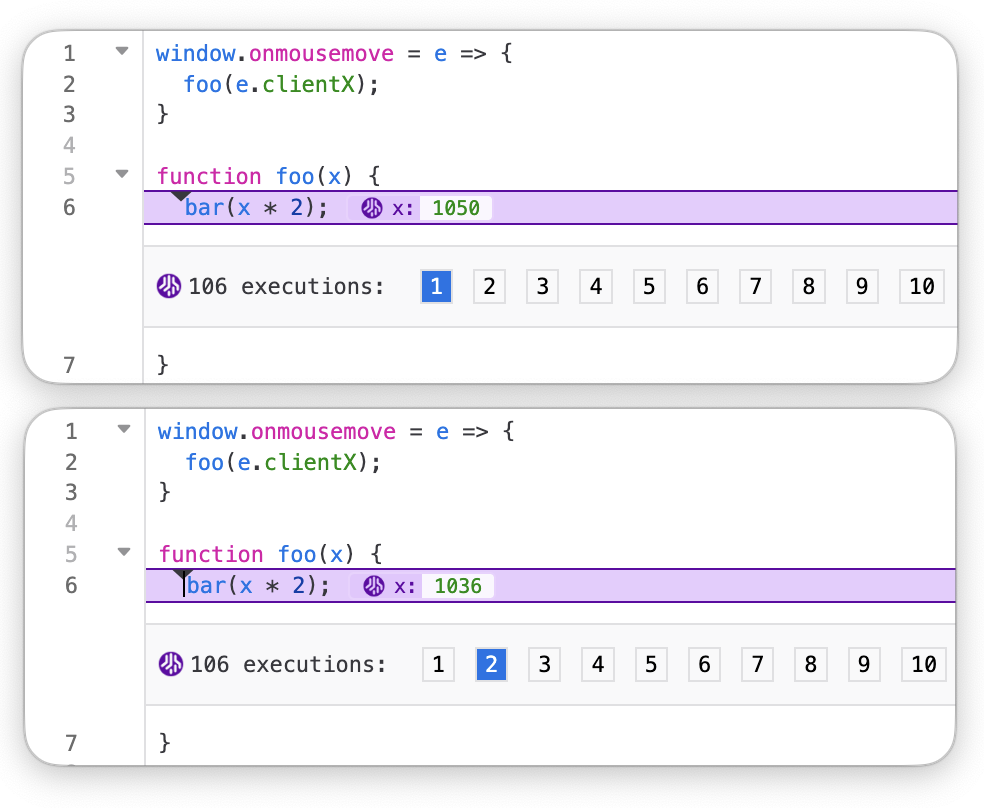984x808 pixels.
Task: Fold function foo in the bottom panel
Action: tap(123, 552)
